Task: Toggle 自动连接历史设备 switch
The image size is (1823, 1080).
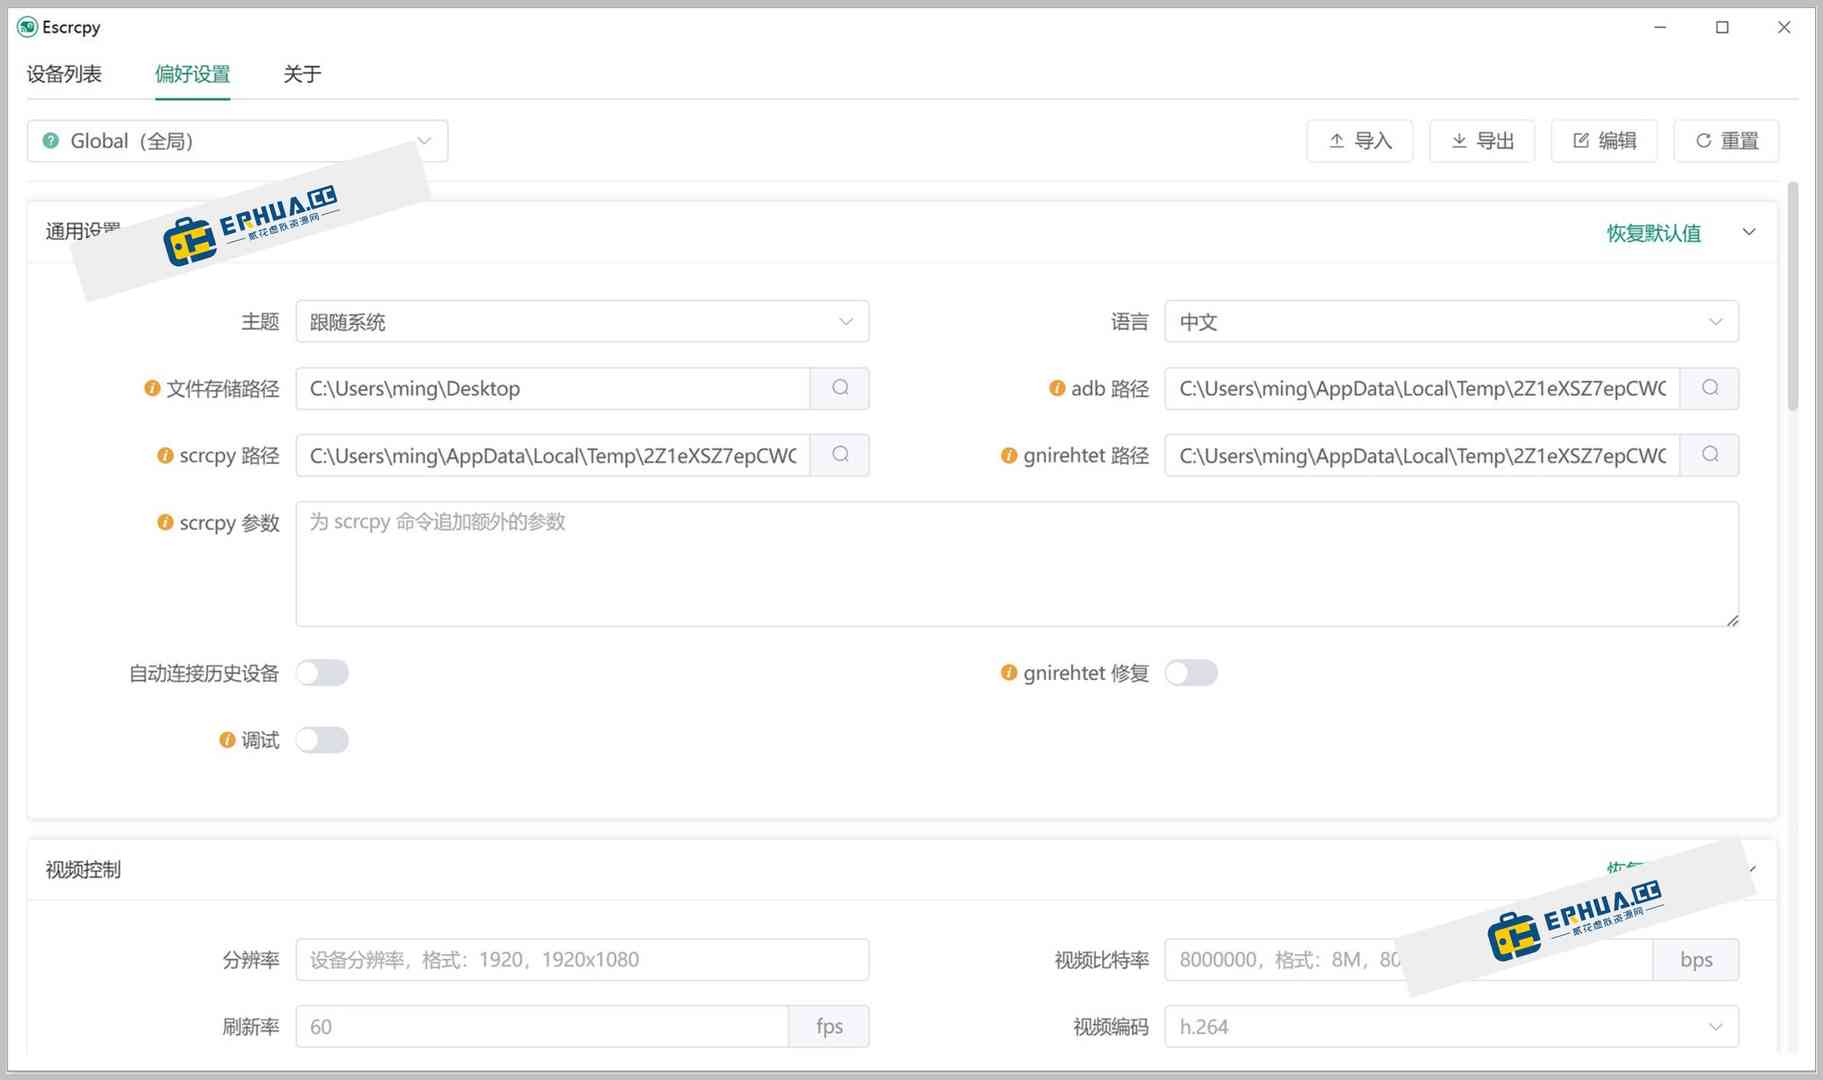Action: (322, 673)
